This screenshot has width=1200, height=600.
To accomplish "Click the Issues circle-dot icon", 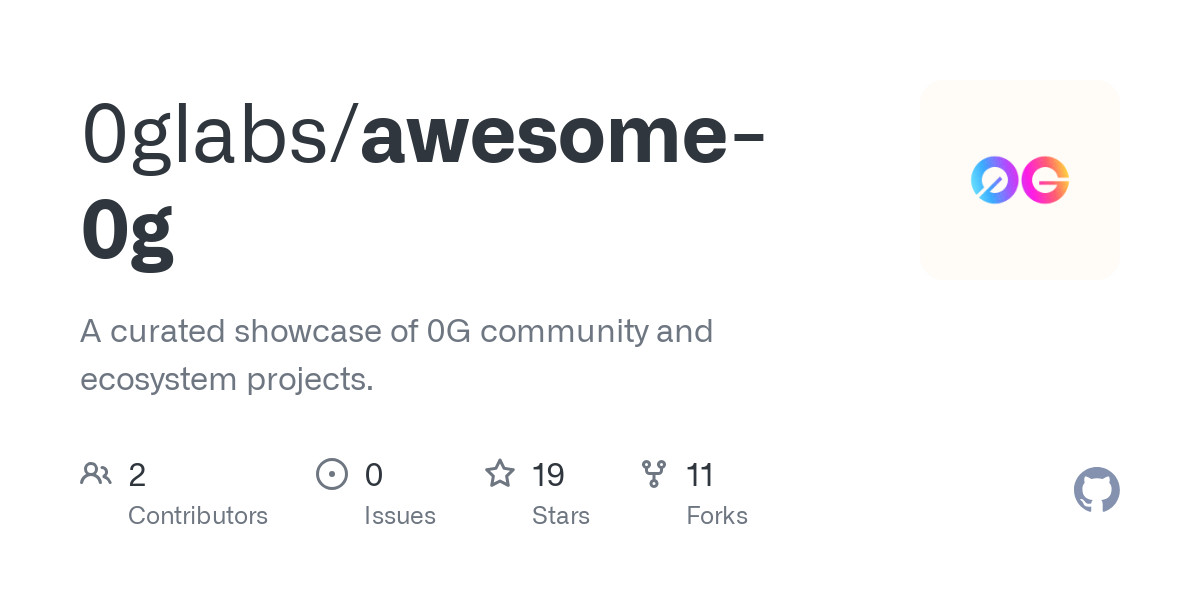I will coord(332,473).
